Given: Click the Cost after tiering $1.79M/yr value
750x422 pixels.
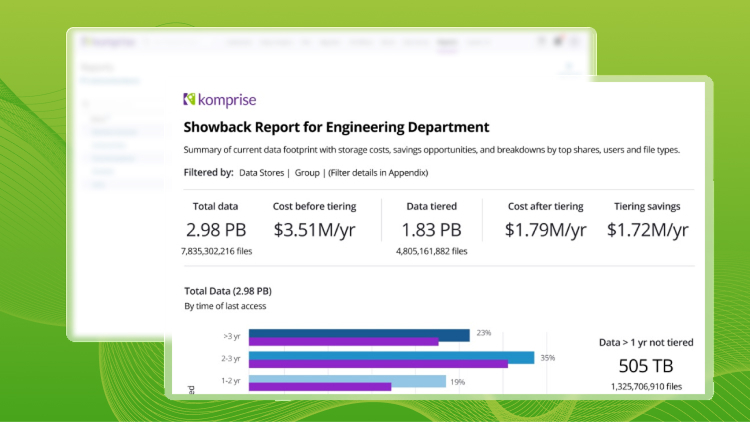Looking at the screenshot, I should click(x=545, y=230).
